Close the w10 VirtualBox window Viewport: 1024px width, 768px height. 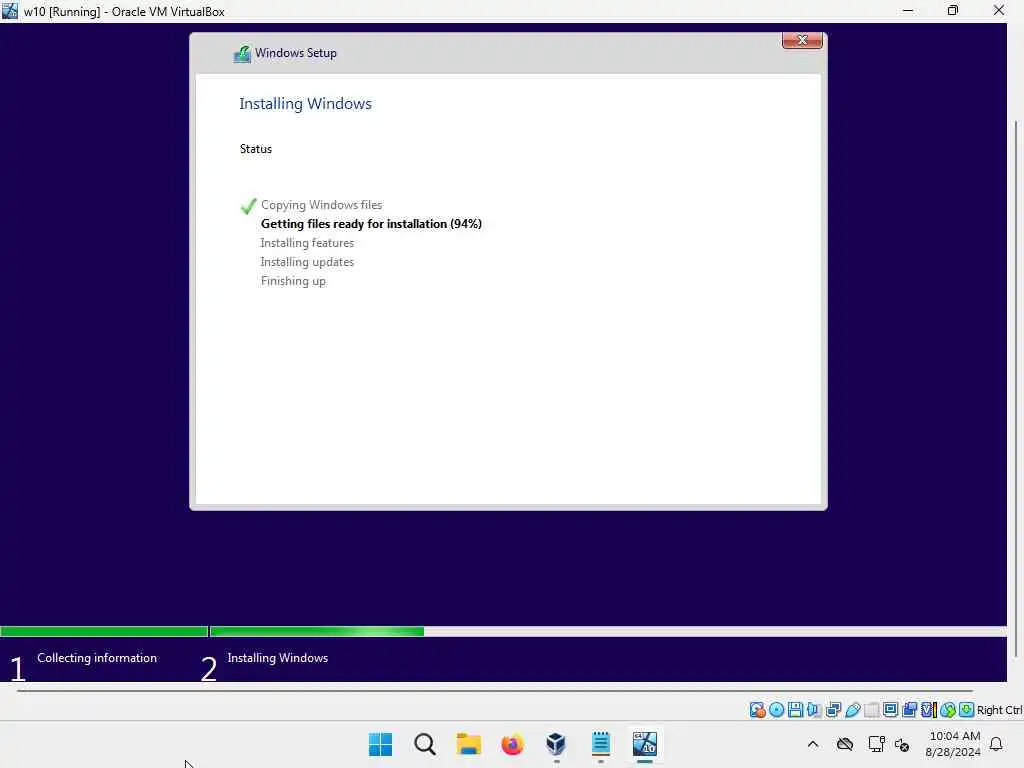click(999, 10)
